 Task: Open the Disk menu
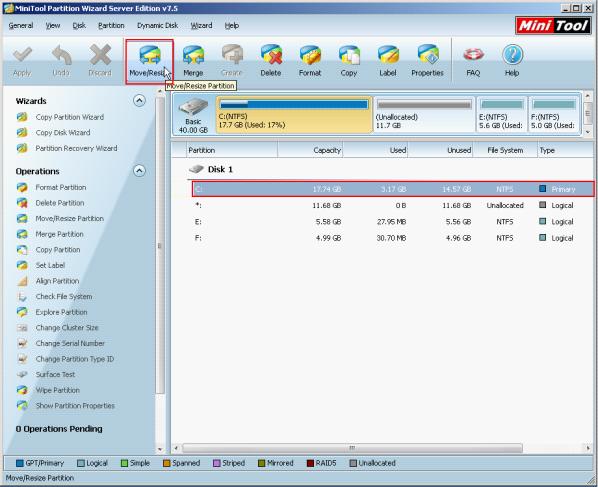(79, 26)
